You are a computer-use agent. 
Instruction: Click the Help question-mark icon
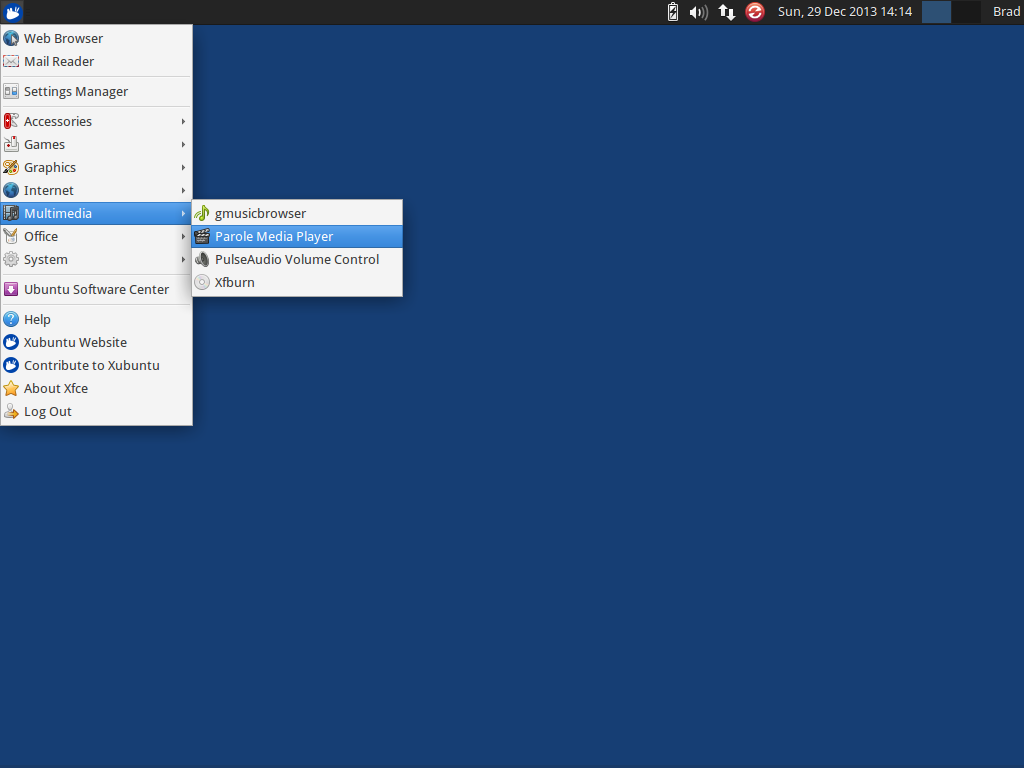click(11, 319)
